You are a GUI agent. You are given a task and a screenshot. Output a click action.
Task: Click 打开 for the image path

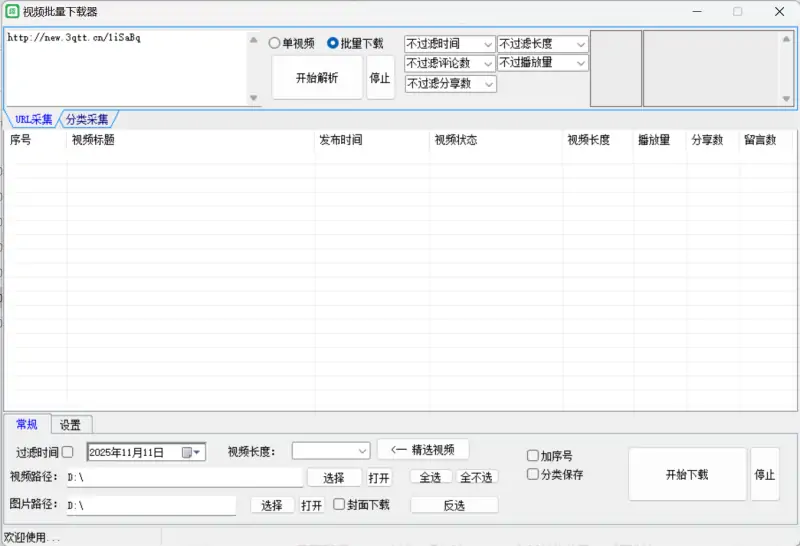(311, 505)
